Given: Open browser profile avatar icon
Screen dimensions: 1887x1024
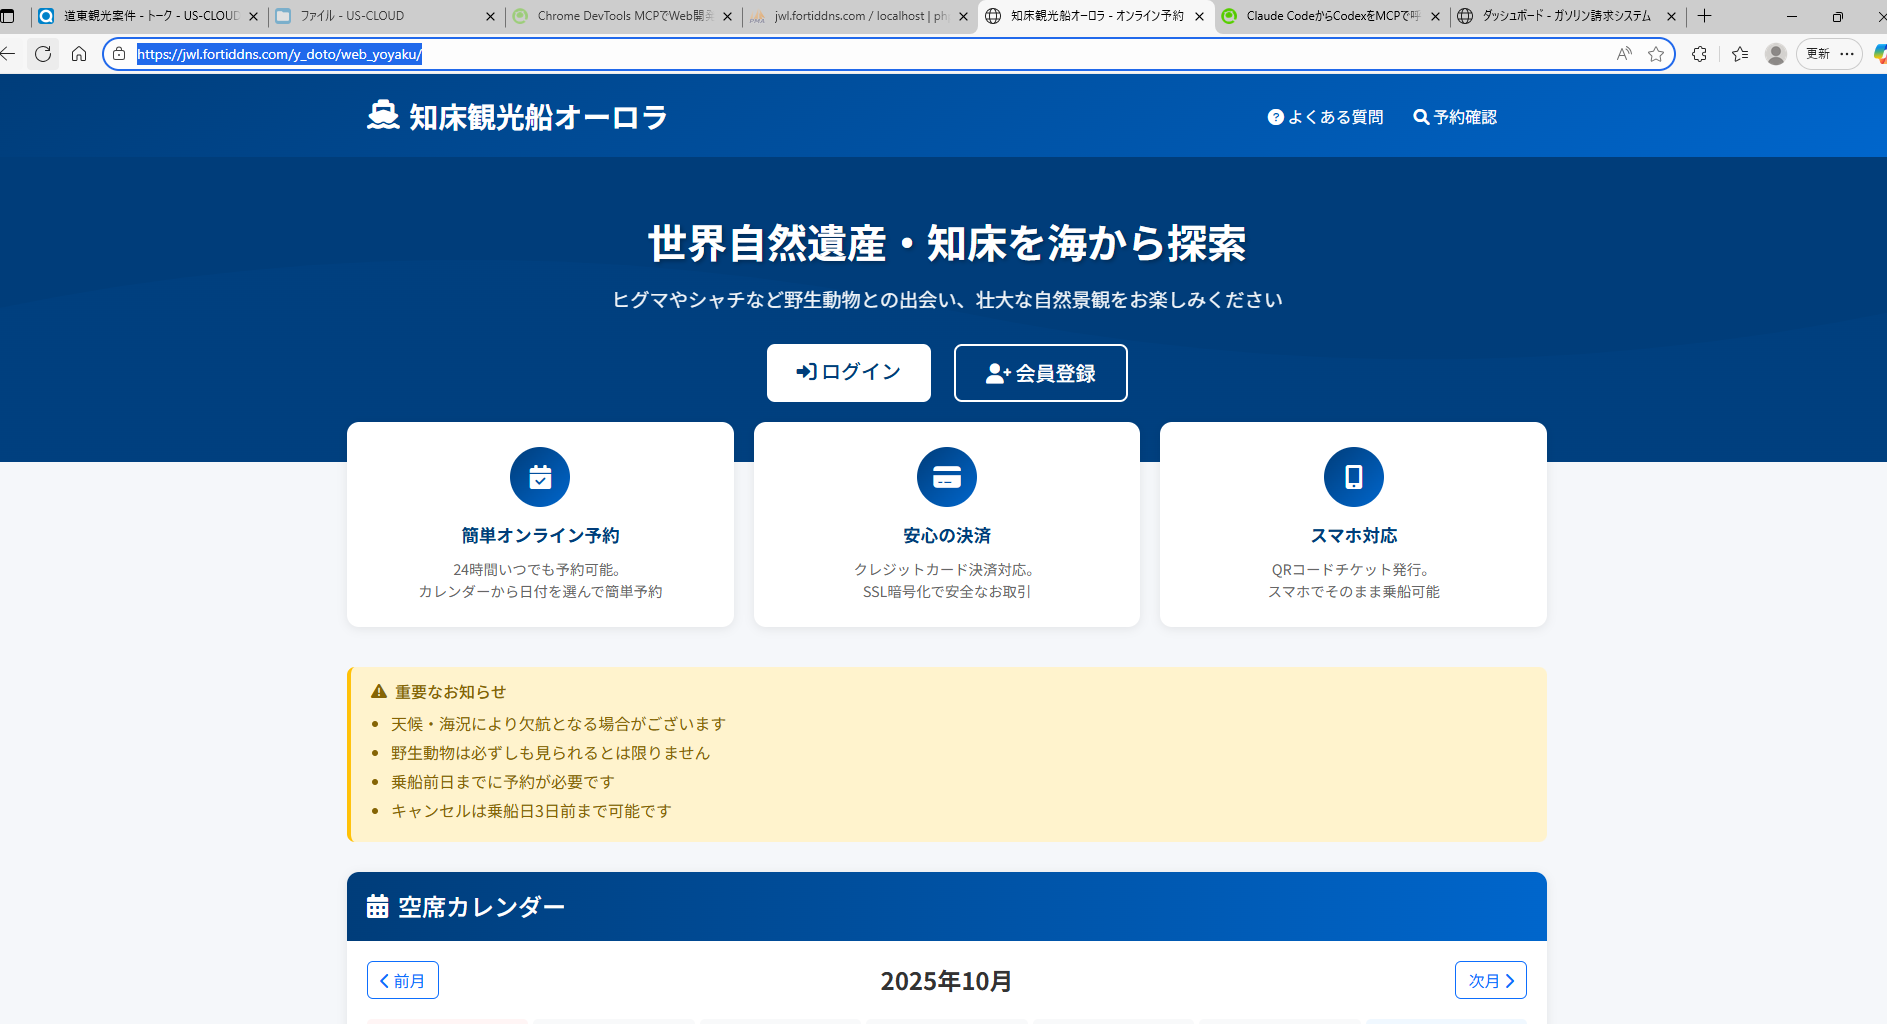Looking at the screenshot, I should tap(1775, 54).
